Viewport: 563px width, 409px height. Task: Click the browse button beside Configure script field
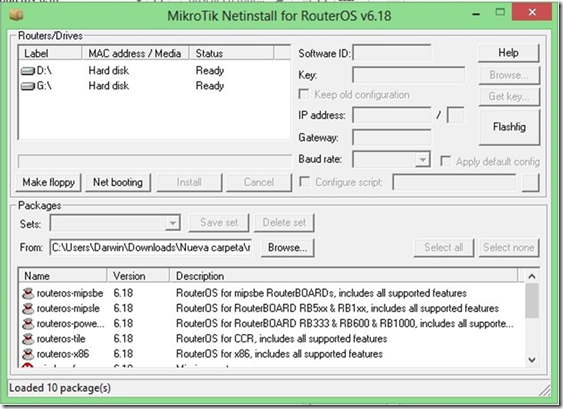530,182
